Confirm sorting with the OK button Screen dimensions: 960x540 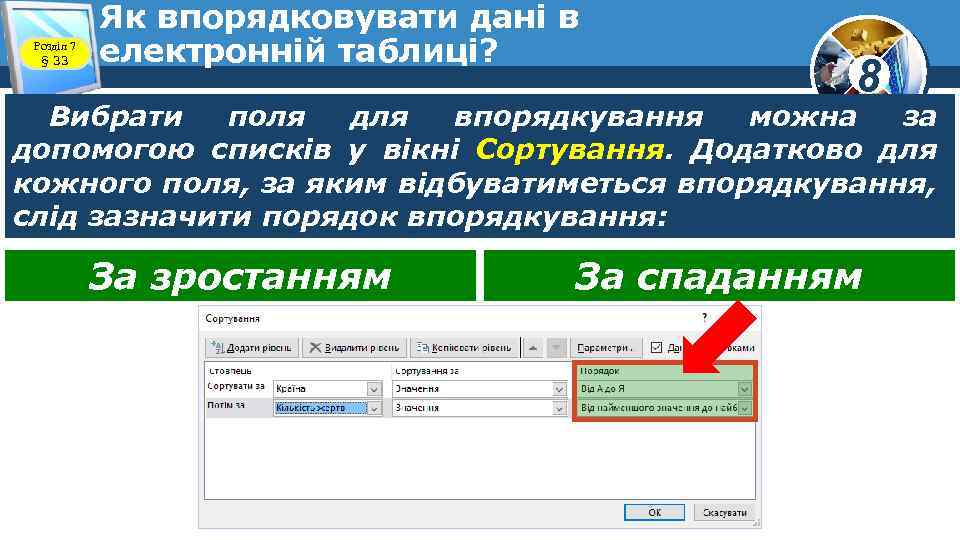[654, 512]
